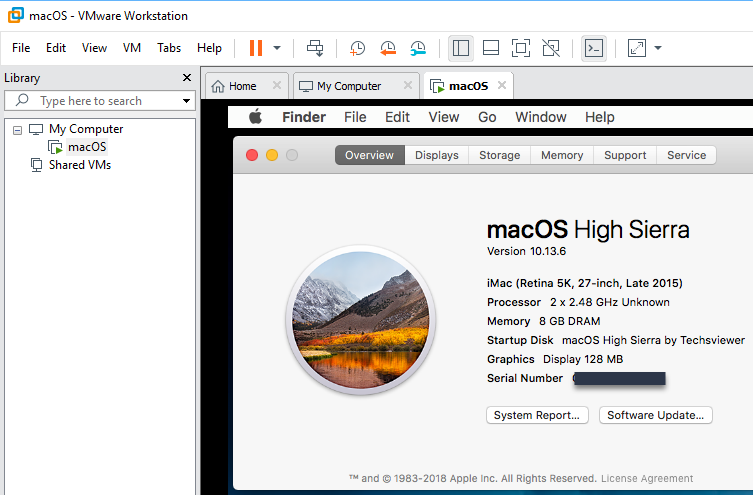Switch to the My Computer tab
The height and width of the screenshot is (495, 753).
356,86
